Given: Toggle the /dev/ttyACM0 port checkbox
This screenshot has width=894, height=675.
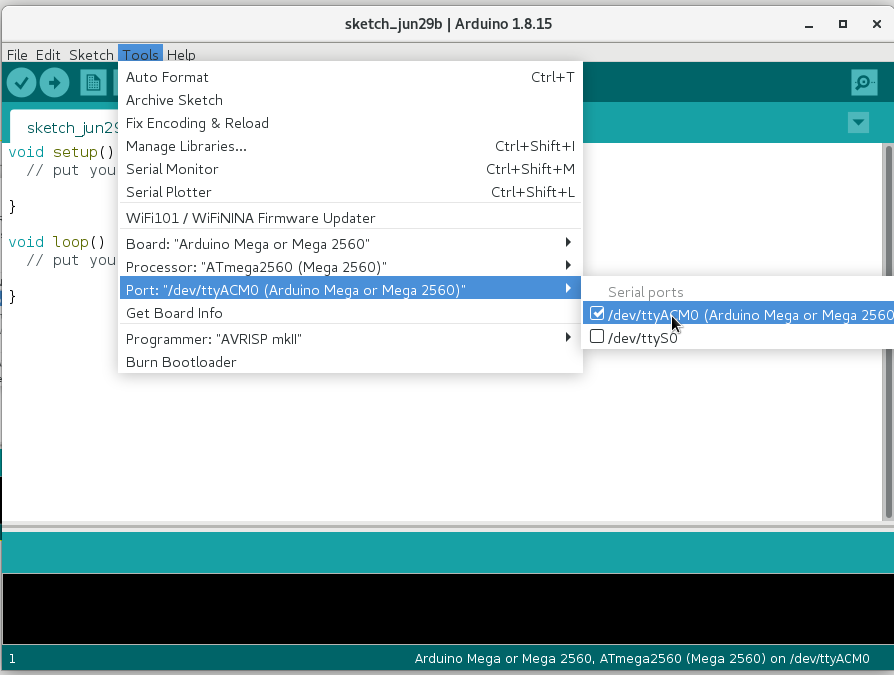Looking at the screenshot, I should (x=597, y=314).
